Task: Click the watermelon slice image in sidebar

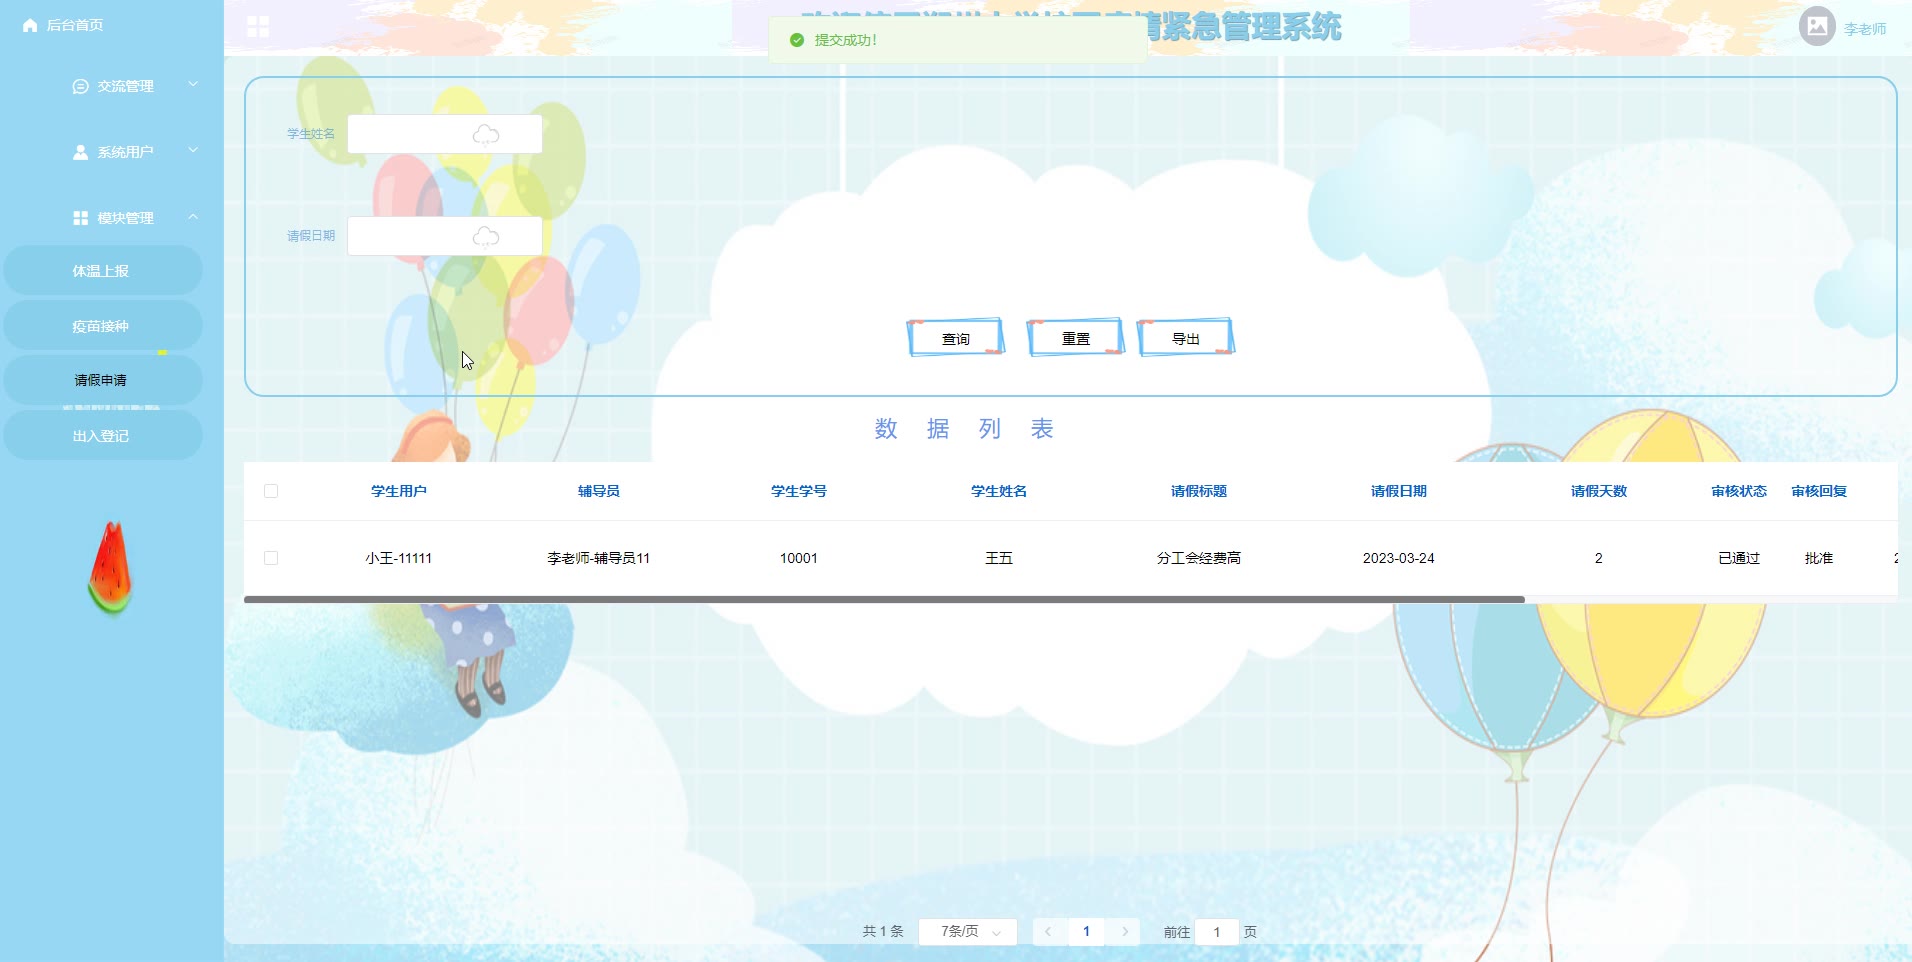Action: (x=111, y=567)
